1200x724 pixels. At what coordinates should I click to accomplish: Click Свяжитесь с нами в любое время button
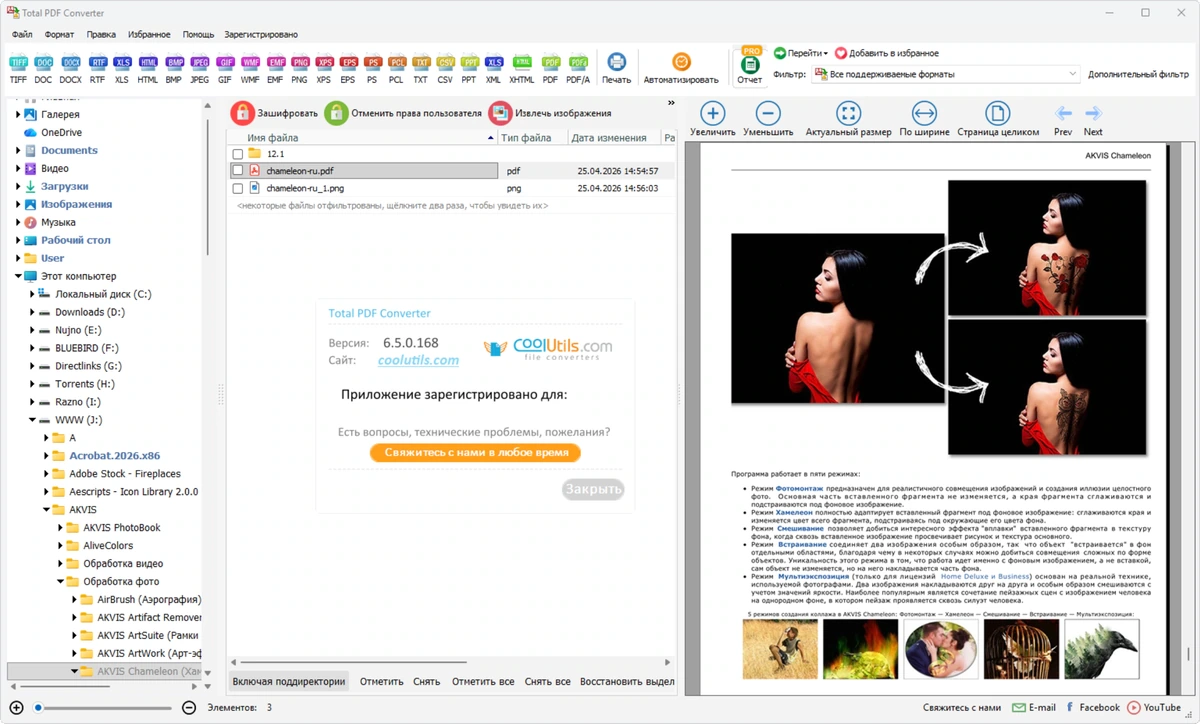coord(475,452)
